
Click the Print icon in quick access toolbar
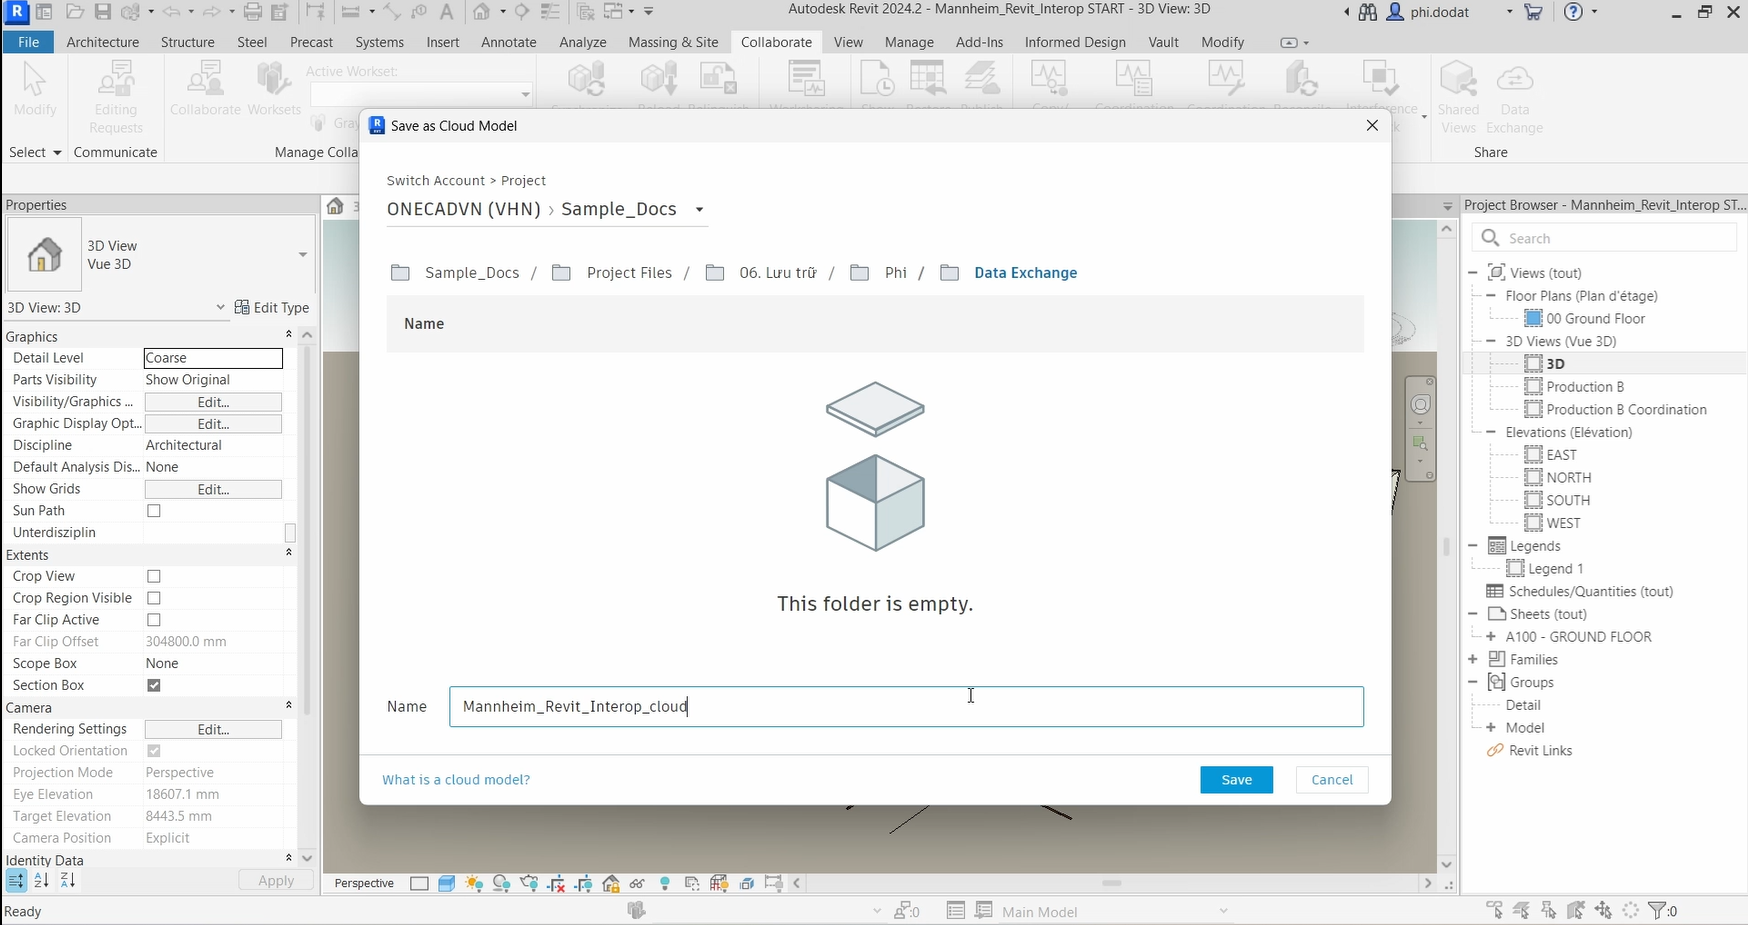coord(253,12)
